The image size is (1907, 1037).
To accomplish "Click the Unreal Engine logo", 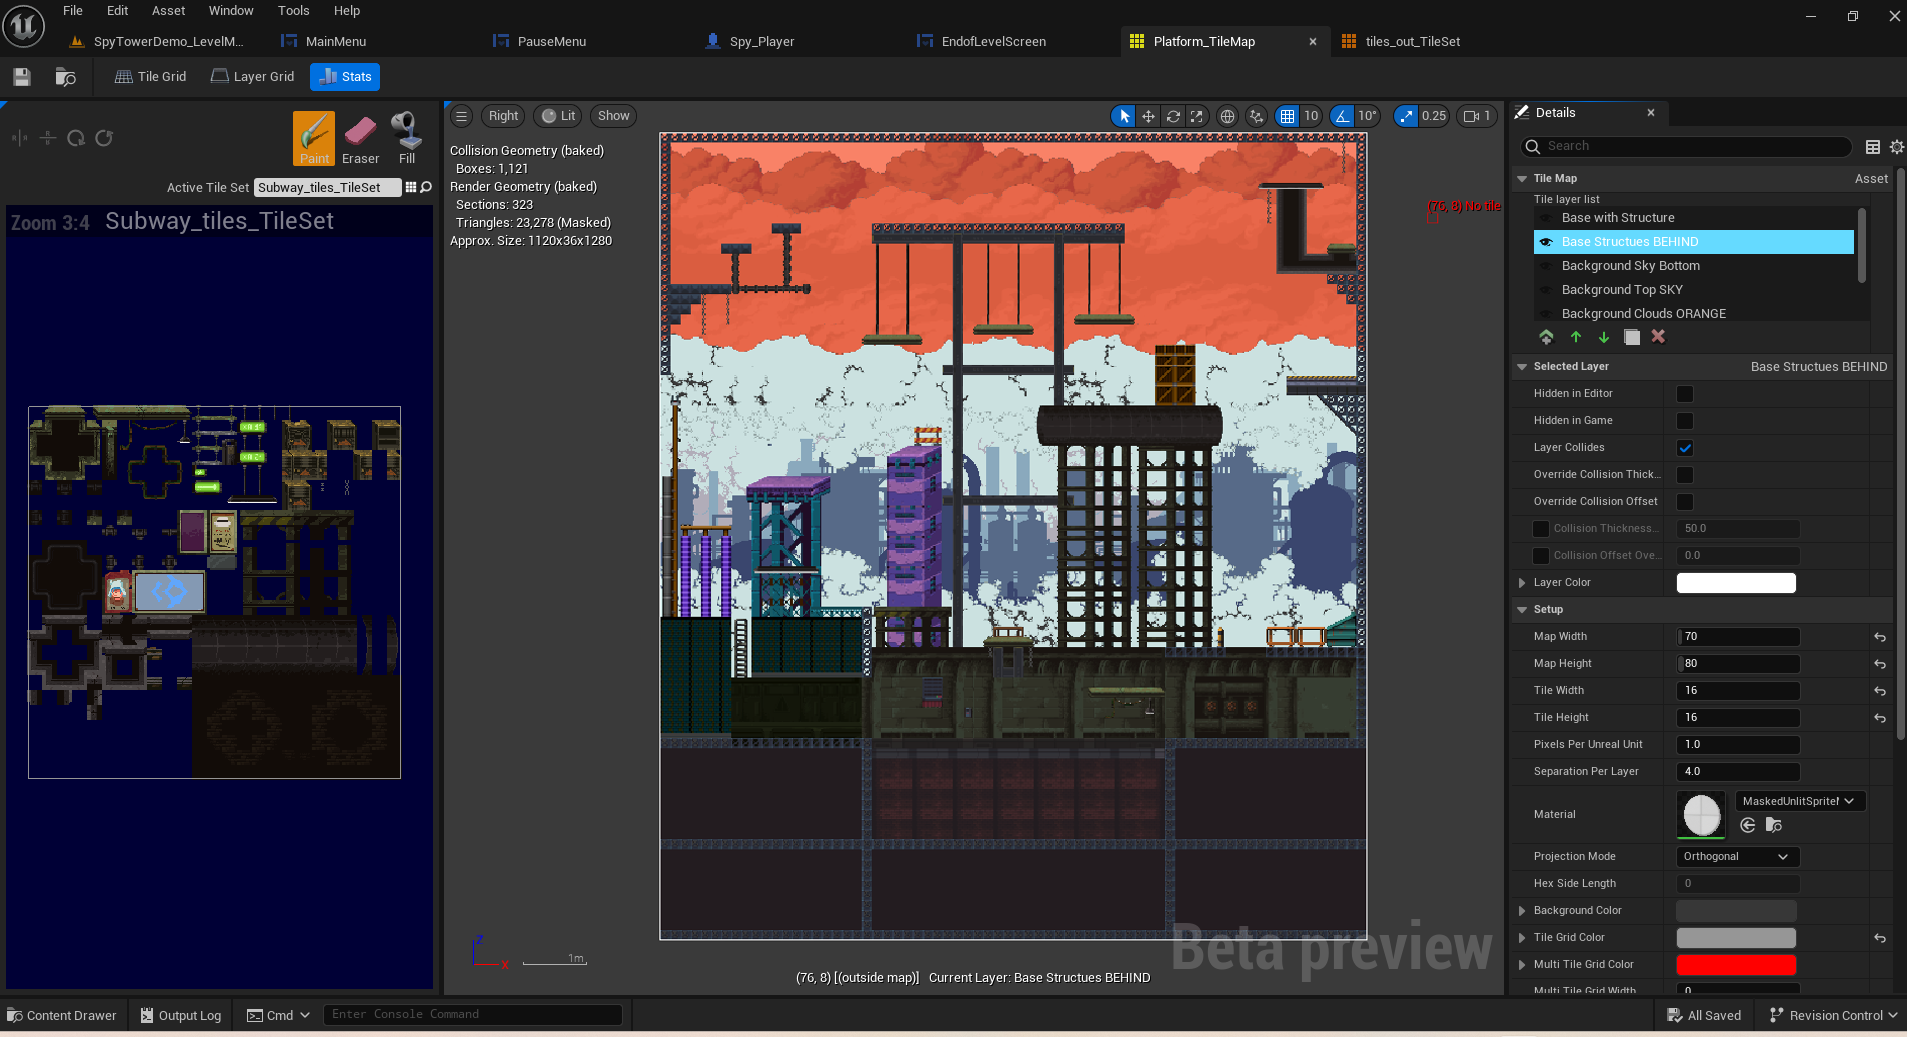I will pyautogui.click(x=23, y=26).
